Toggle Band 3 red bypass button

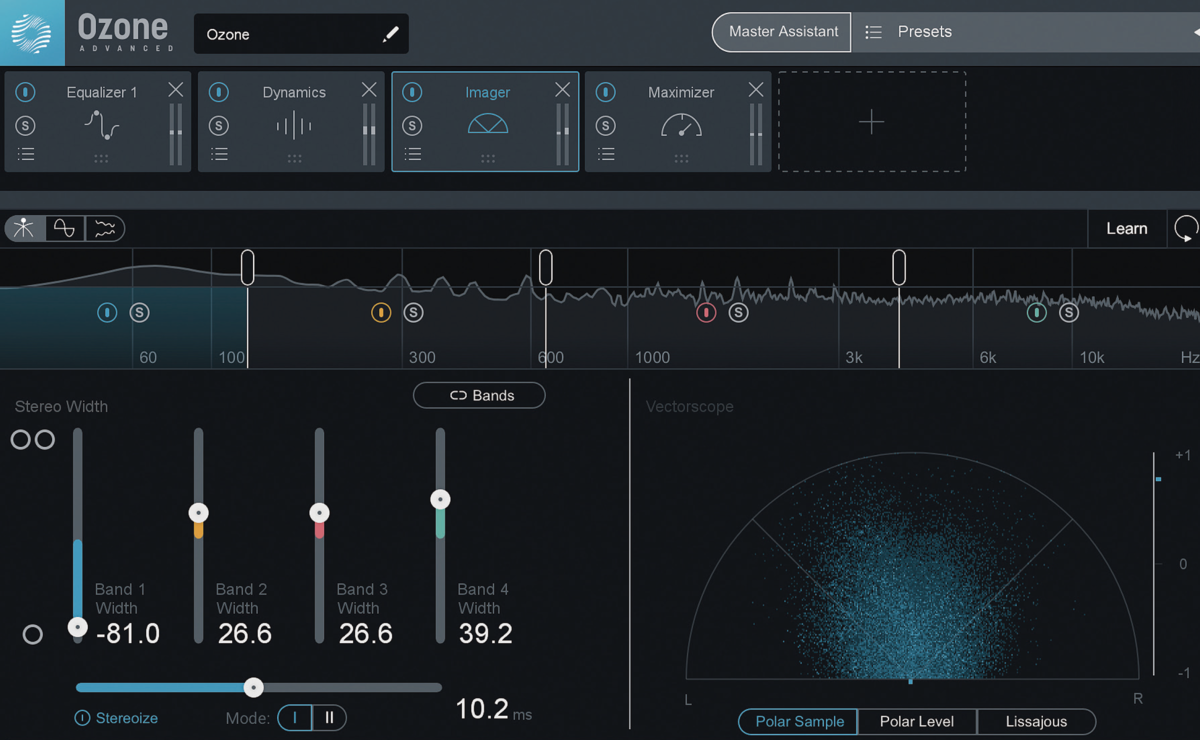coord(706,313)
